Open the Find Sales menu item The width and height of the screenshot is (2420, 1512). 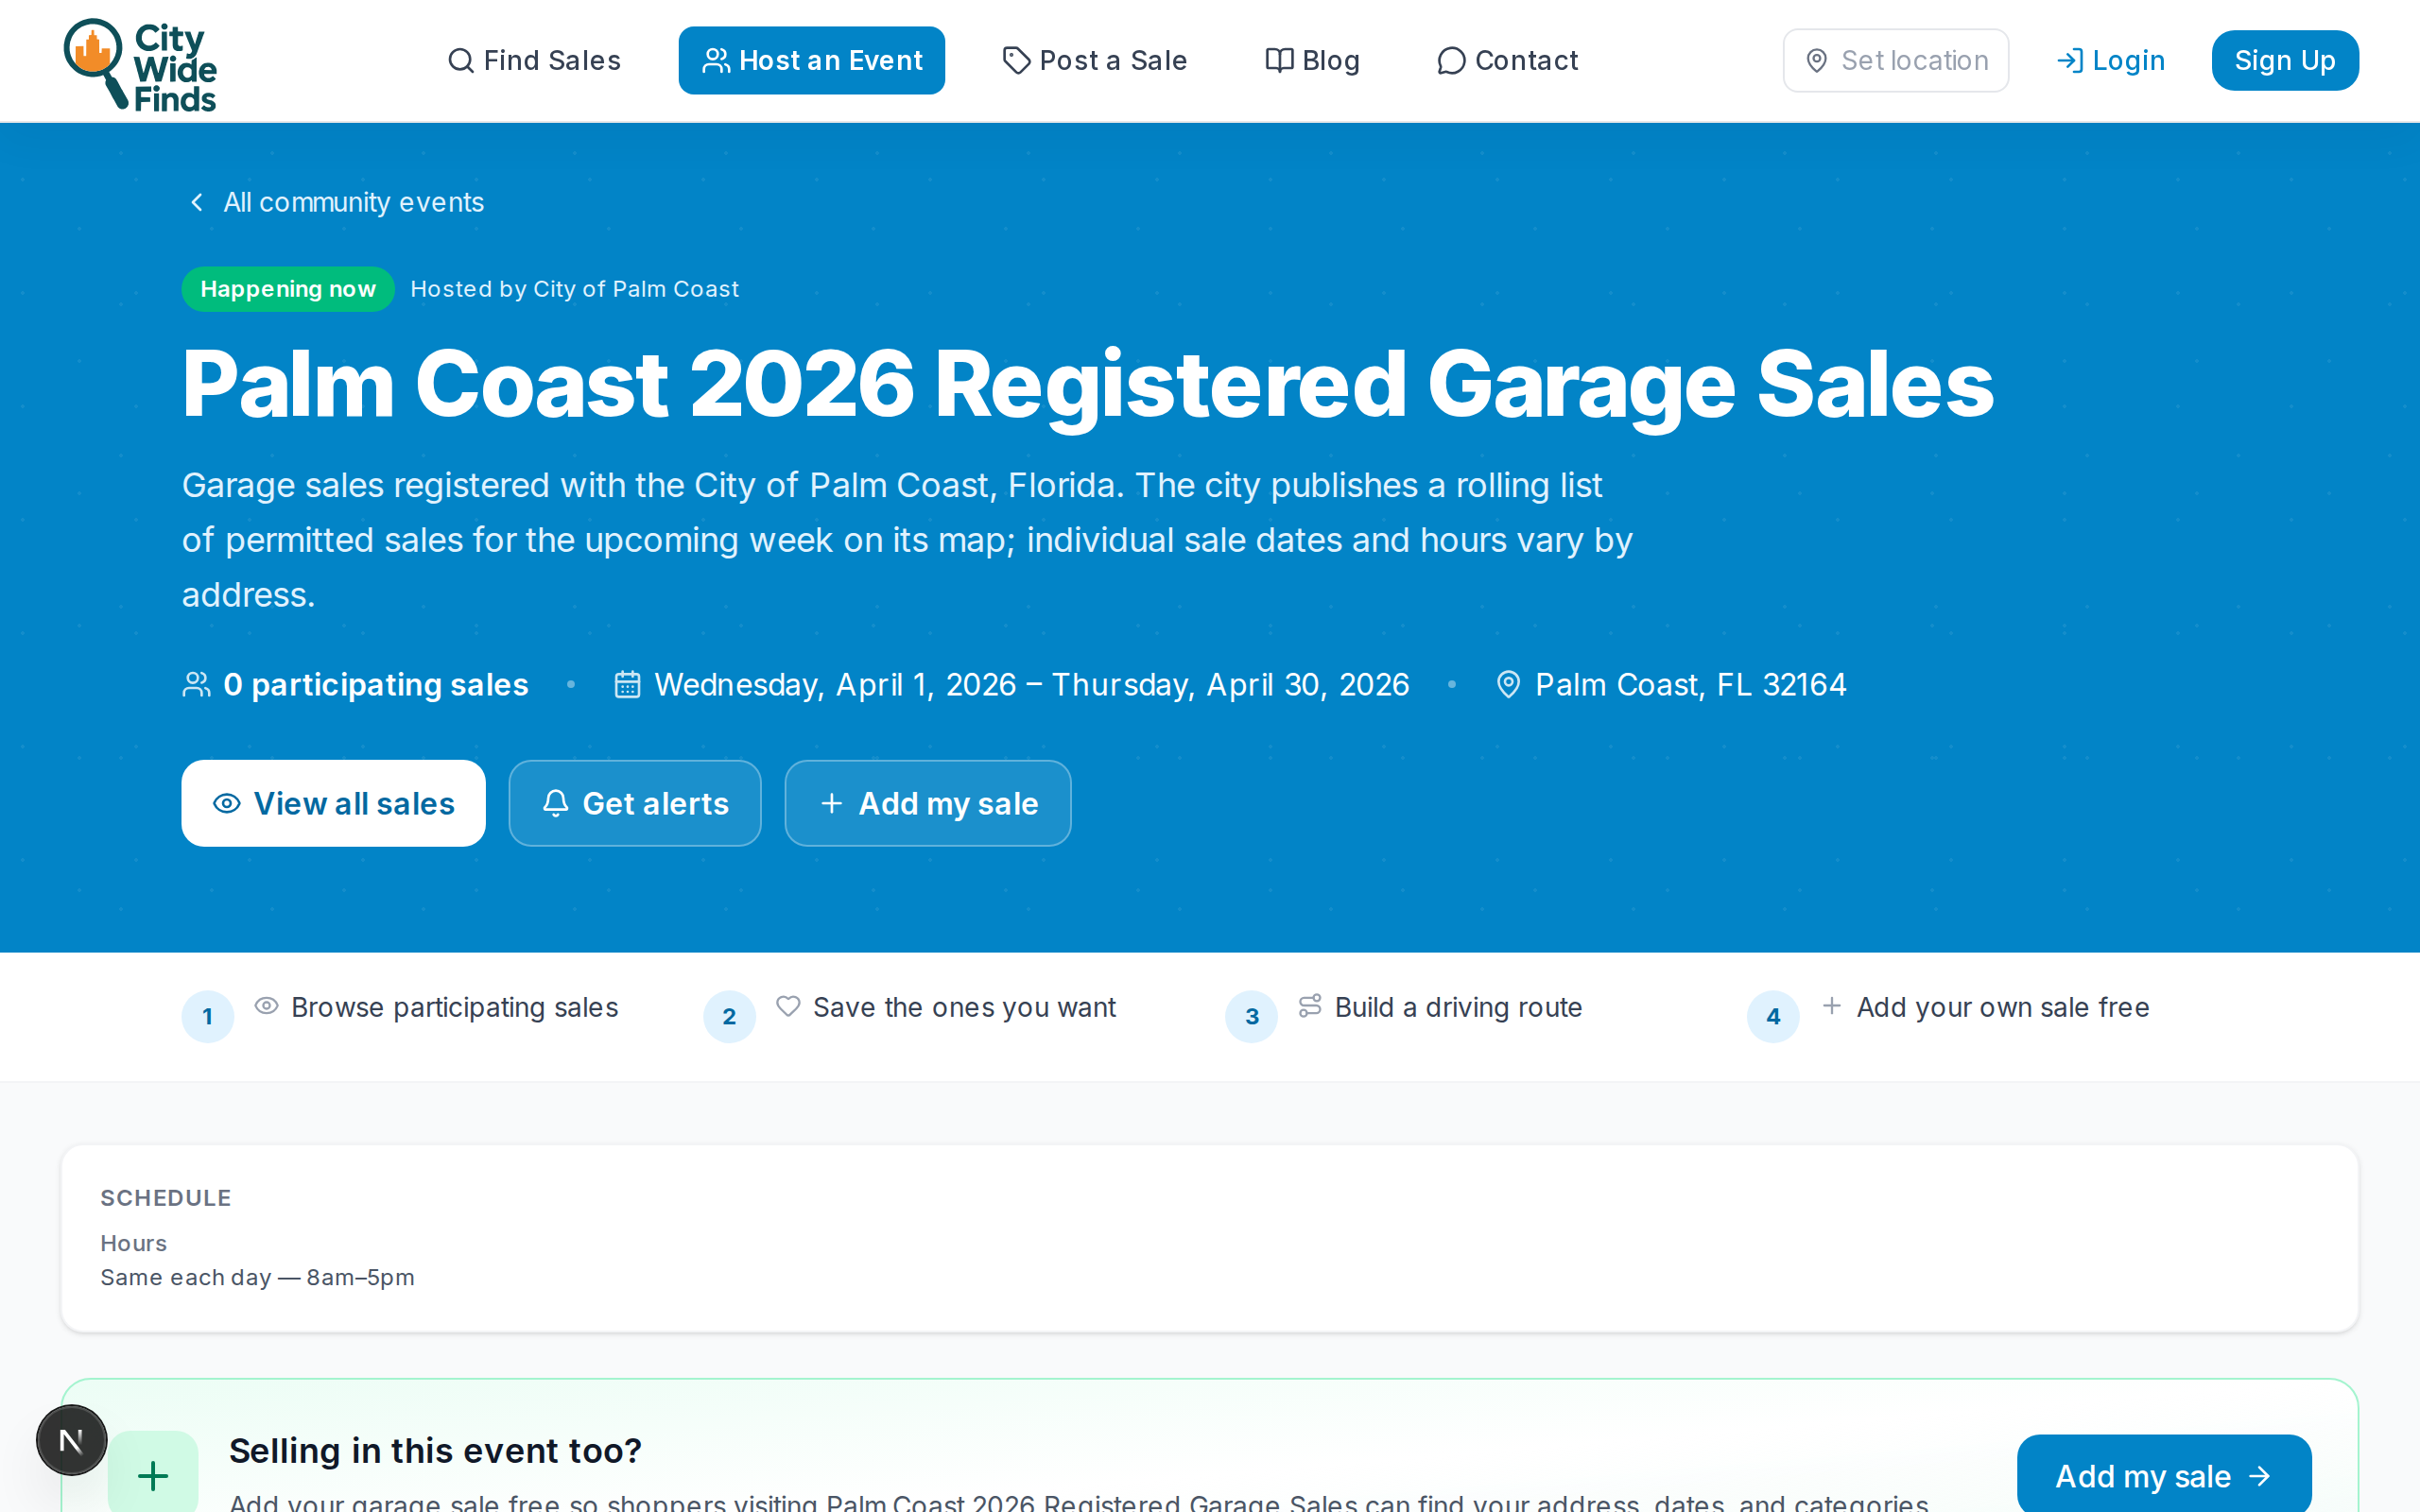[x=534, y=60]
